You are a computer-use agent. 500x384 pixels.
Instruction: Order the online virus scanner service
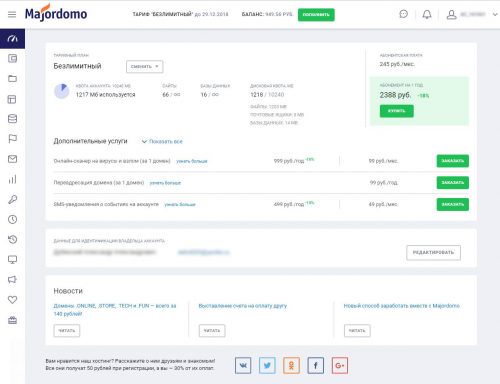453,161
